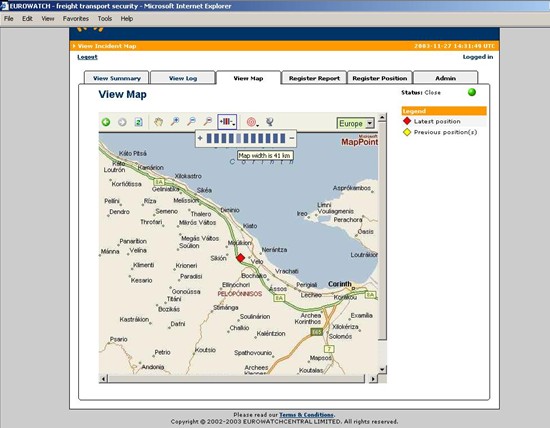Select the first zoom segment next to plus
Screen dimensions: 550x428
pyautogui.click(x=209, y=138)
